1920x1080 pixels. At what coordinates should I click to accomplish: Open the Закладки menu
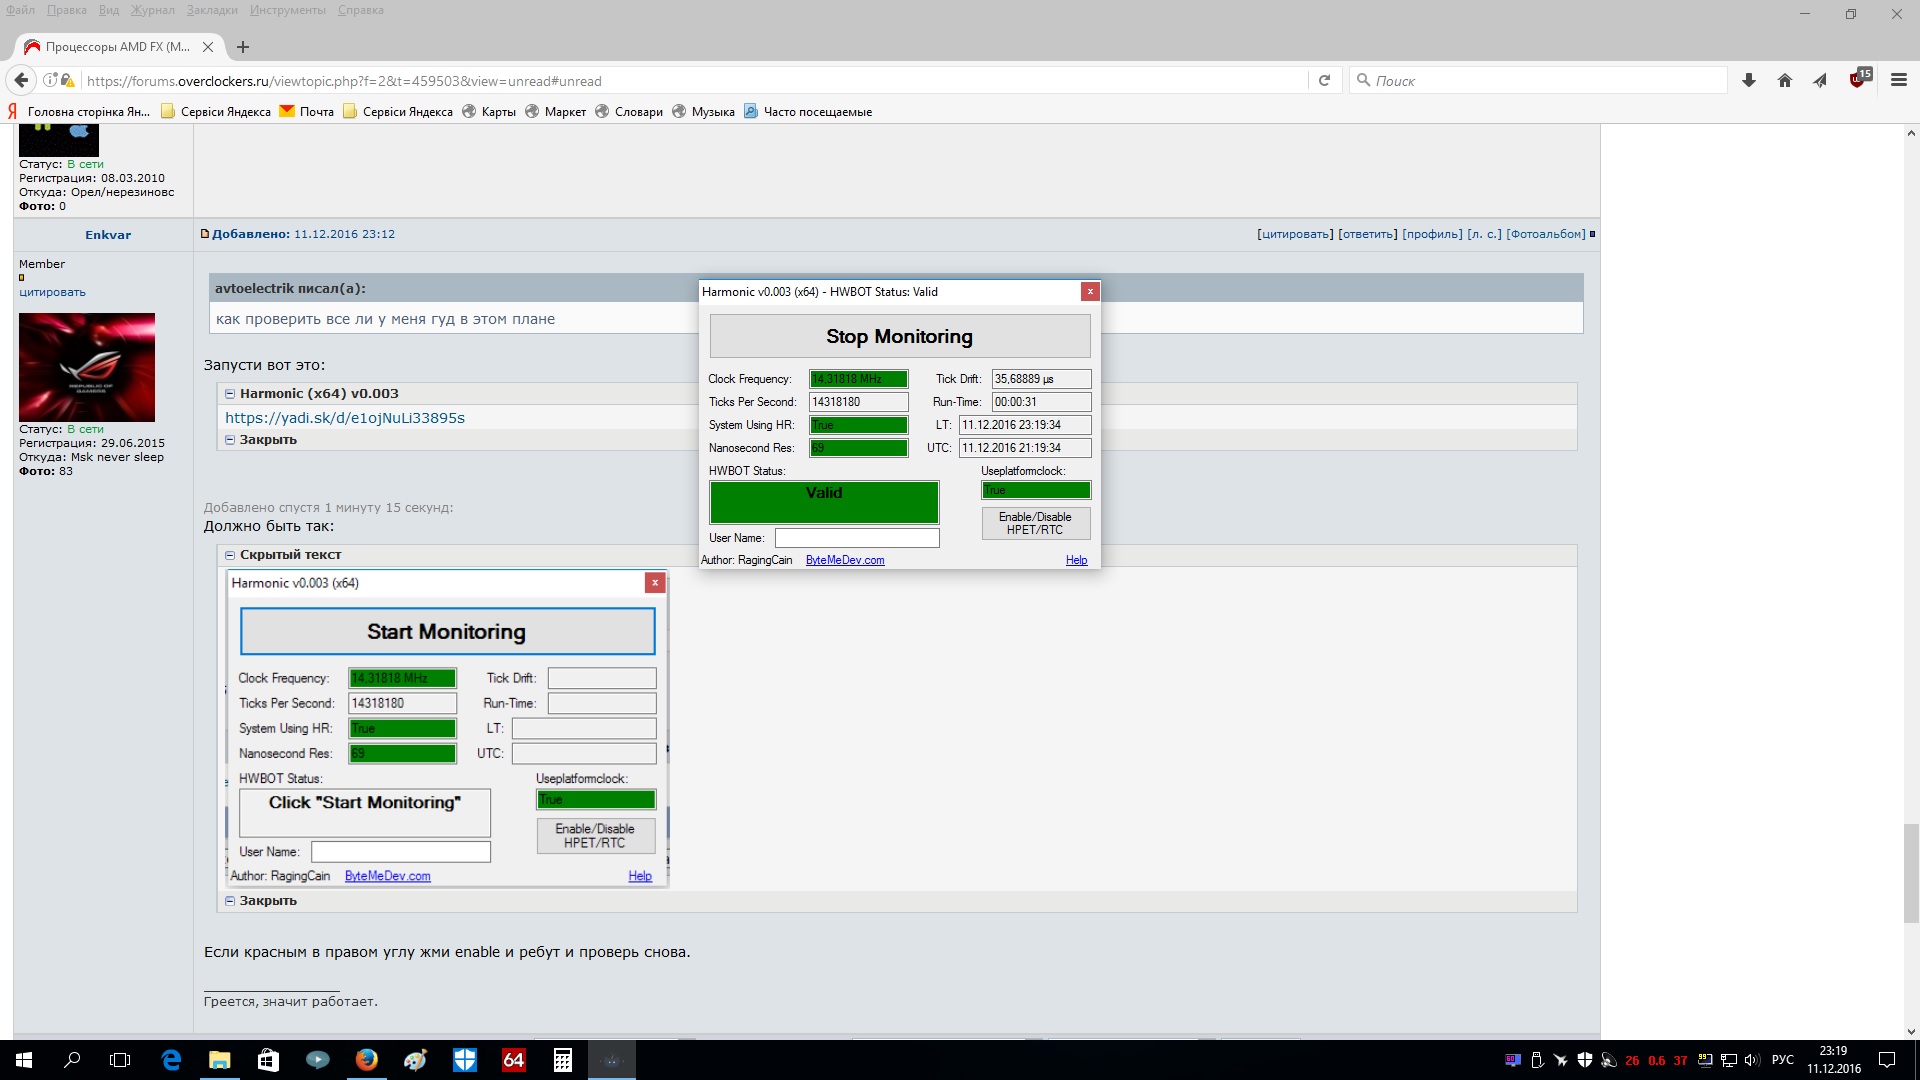[212, 10]
